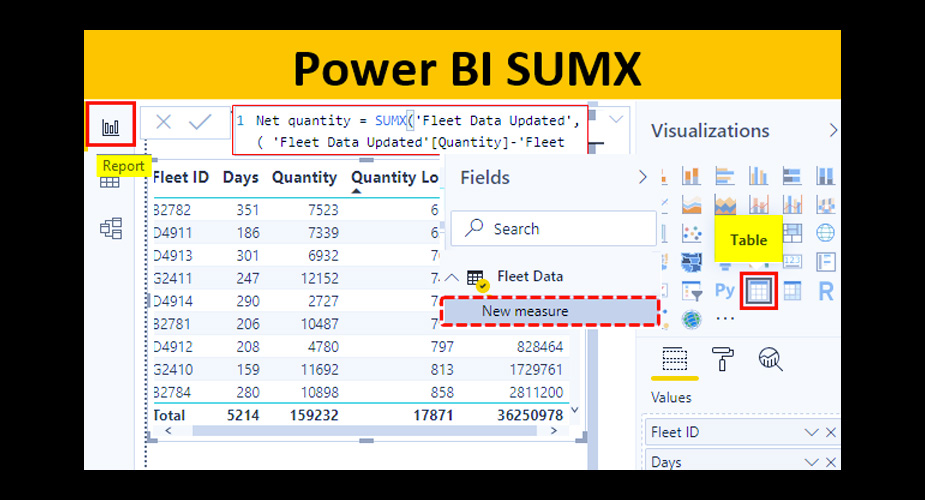Cancel the formula with the X icon
Screen dimensions: 925x500
tap(163, 122)
